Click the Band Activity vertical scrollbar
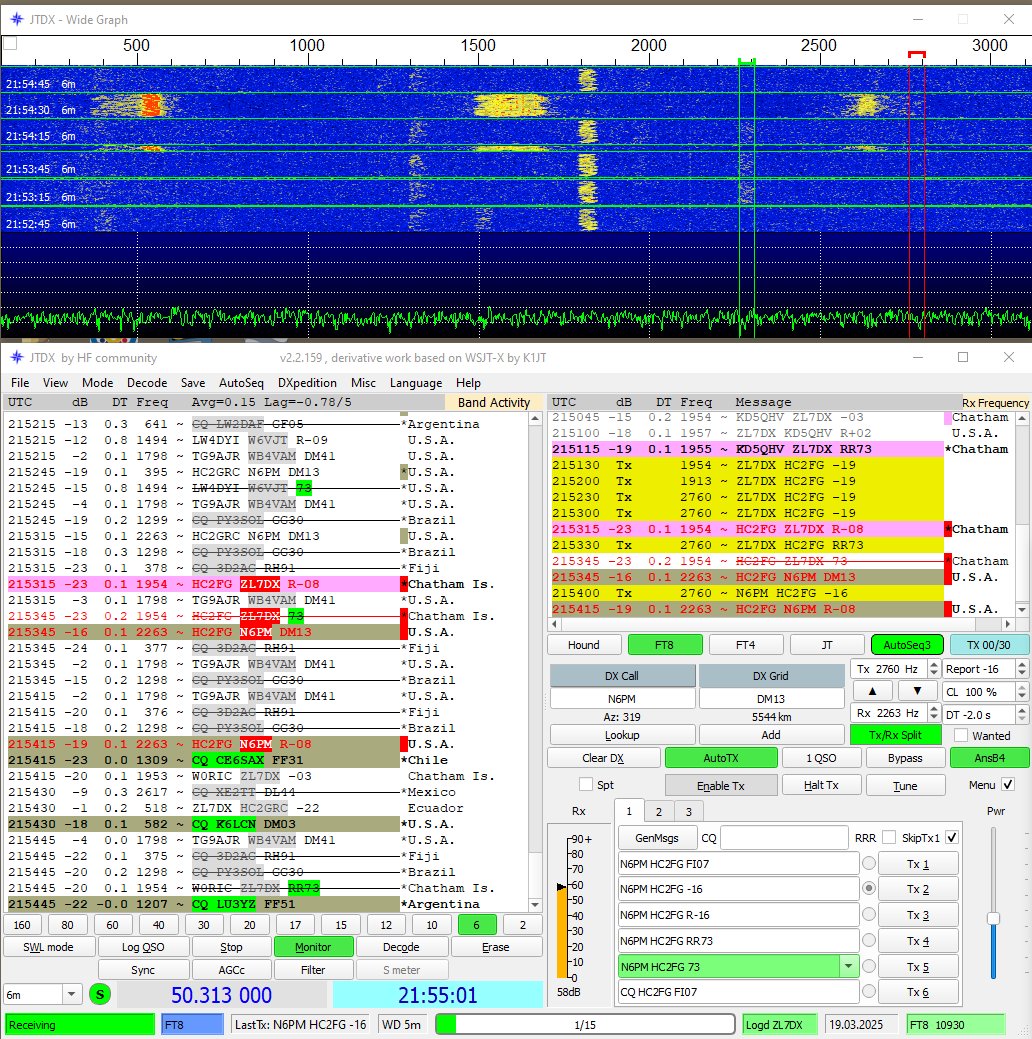Image resolution: width=1032 pixels, height=1039 pixels. (536, 661)
